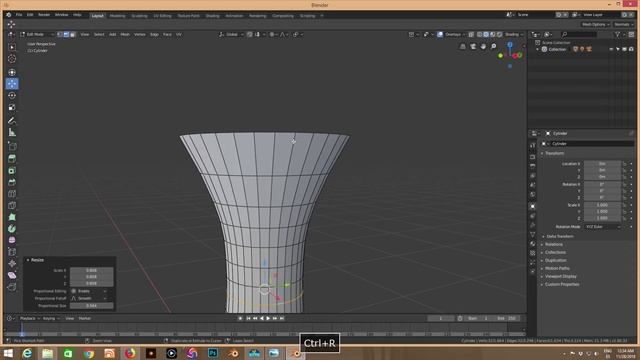
Task: Open Texture properties tab icon
Action: tap(533, 253)
